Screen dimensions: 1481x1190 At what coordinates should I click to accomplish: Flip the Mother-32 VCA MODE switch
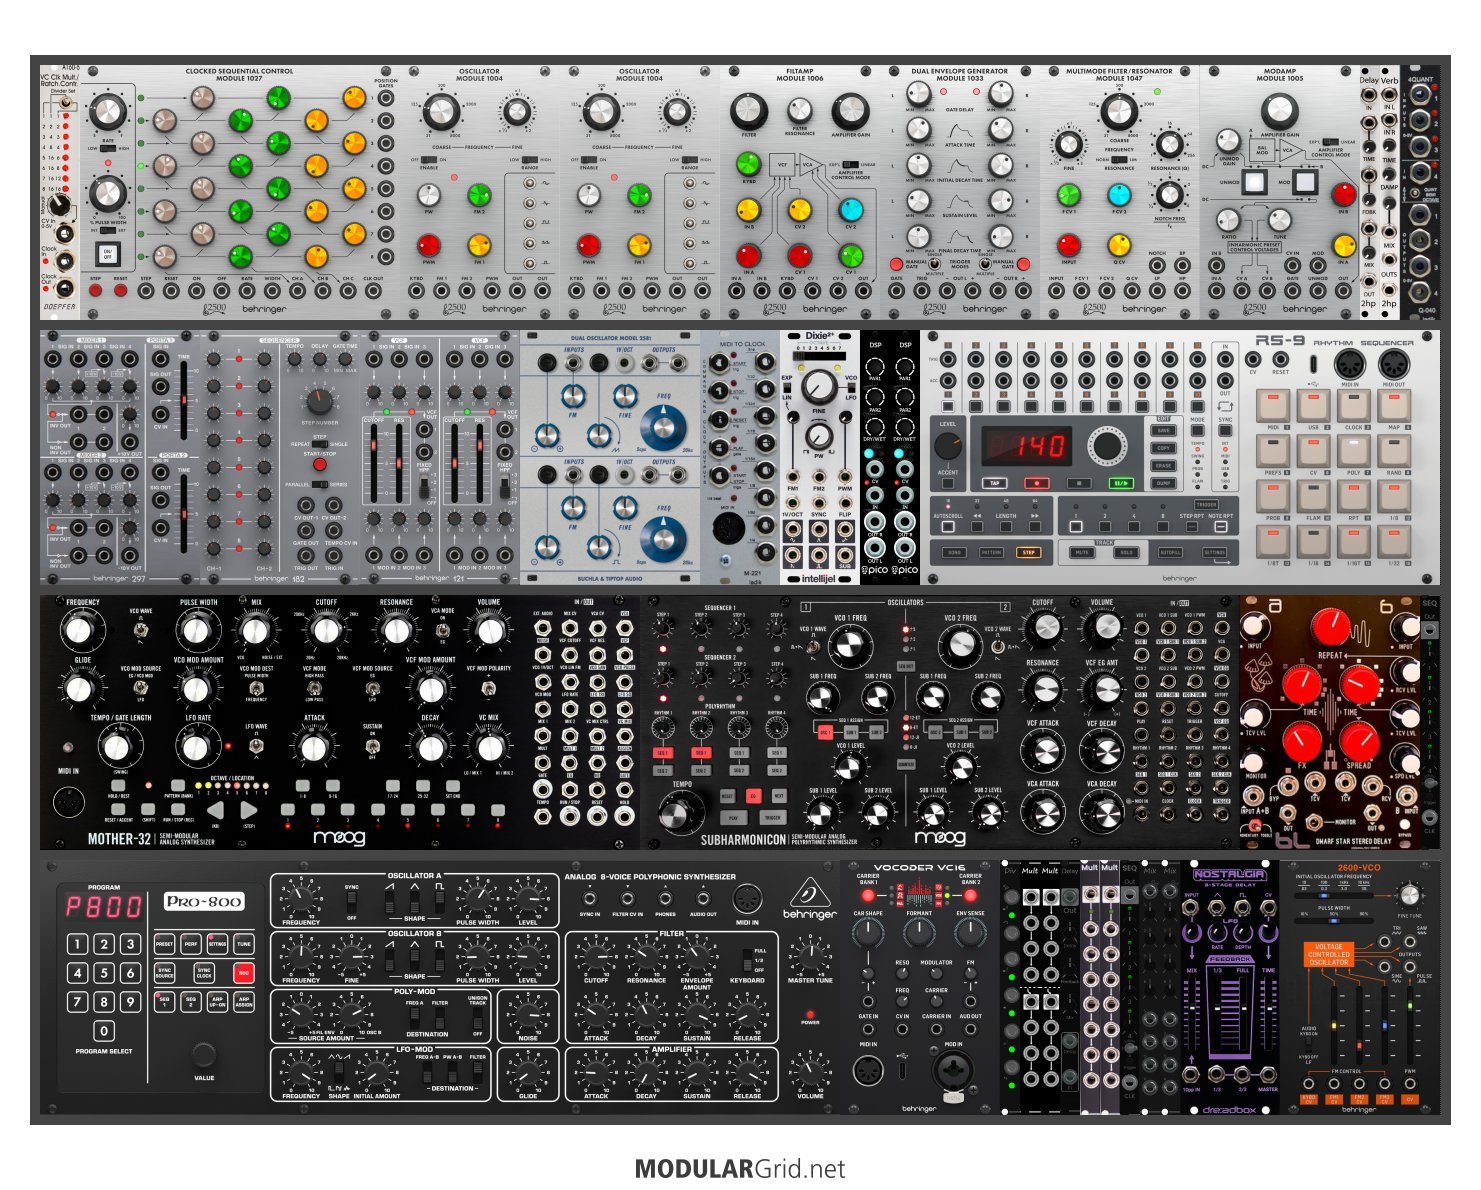click(x=442, y=628)
